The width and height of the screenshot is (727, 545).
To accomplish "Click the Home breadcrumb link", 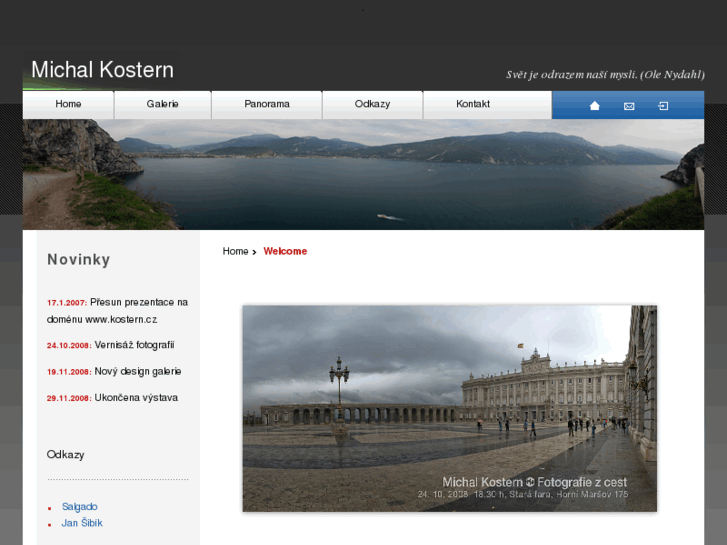I will pyautogui.click(x=236, y=251).
